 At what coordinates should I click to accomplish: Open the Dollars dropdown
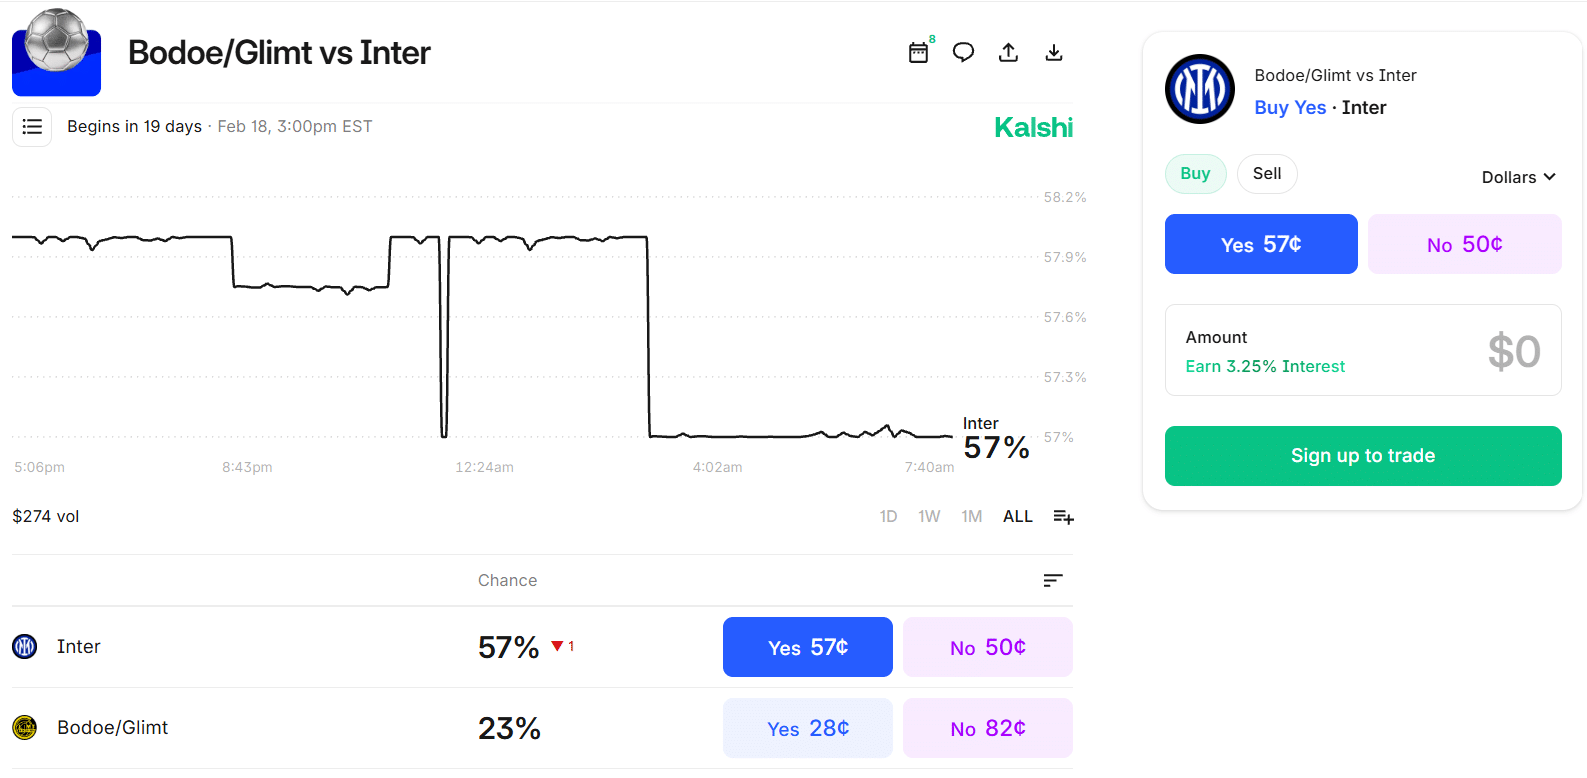pos(1518,177)
